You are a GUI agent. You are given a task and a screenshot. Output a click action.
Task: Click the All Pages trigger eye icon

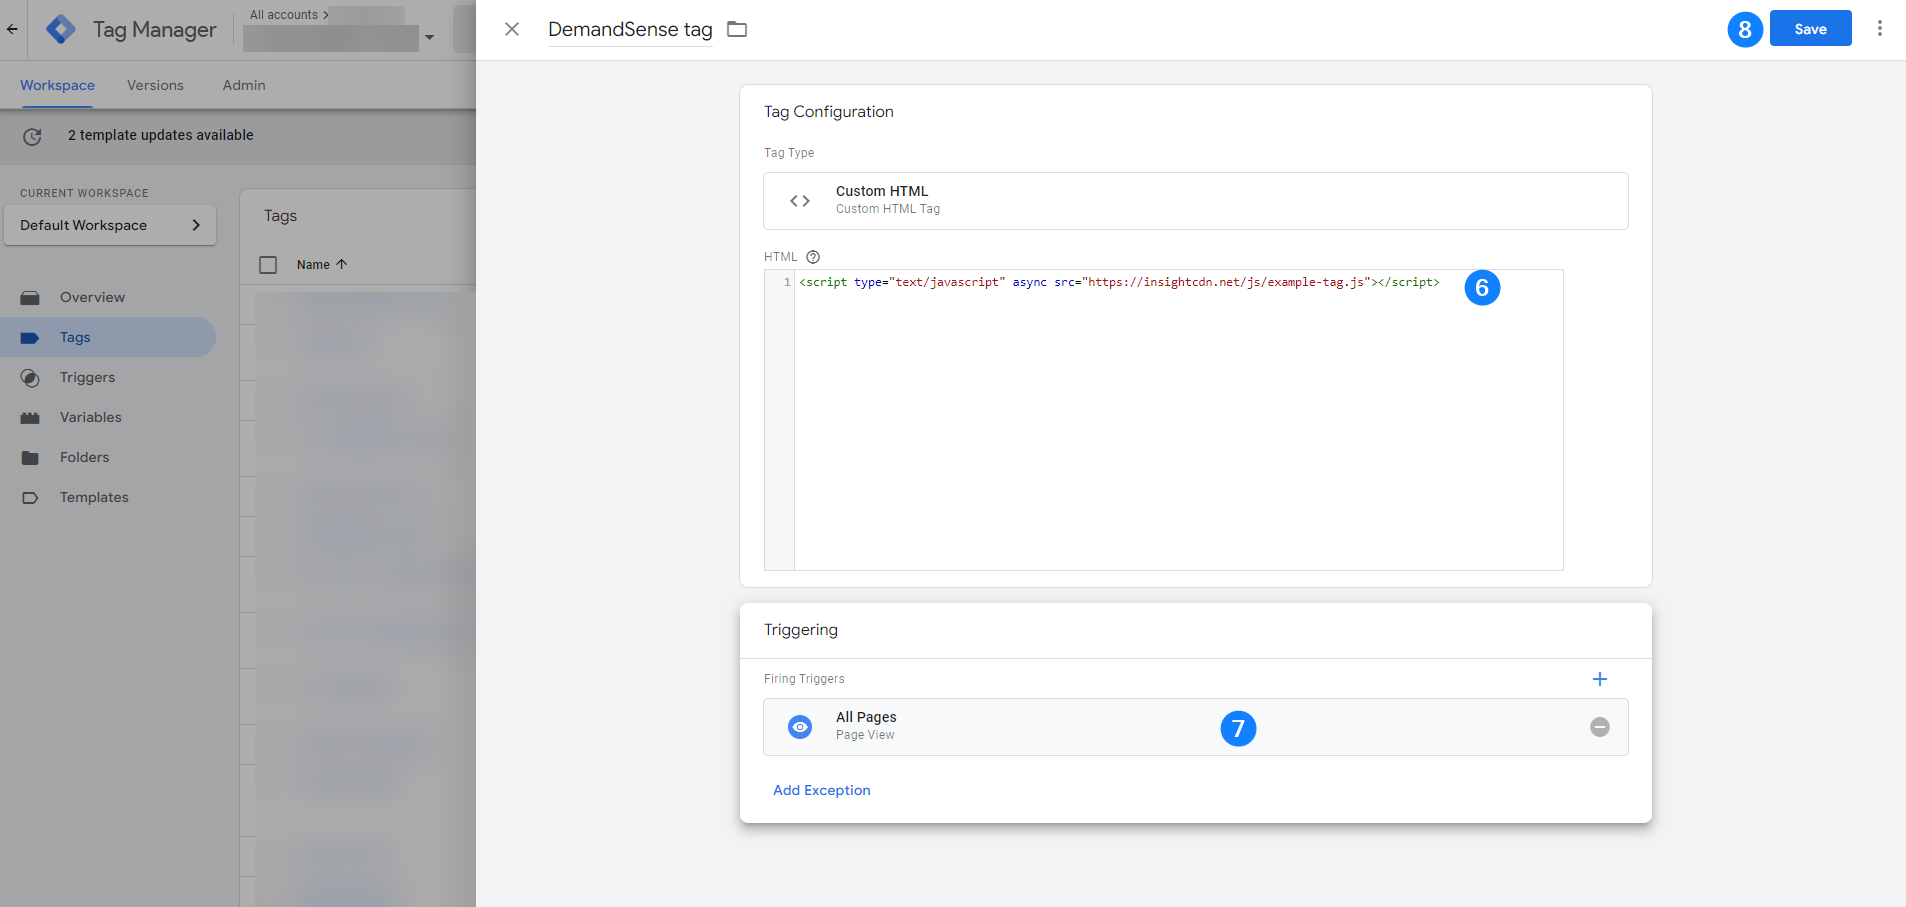pos(800,727)
